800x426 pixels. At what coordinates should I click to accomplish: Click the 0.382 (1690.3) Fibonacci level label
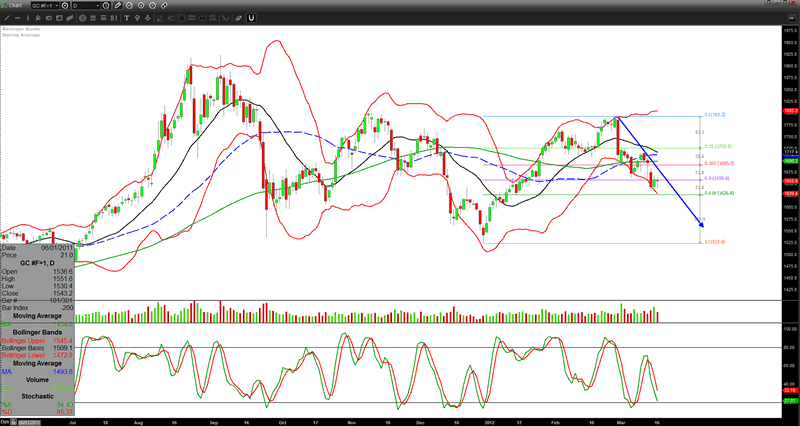point(720,163)
